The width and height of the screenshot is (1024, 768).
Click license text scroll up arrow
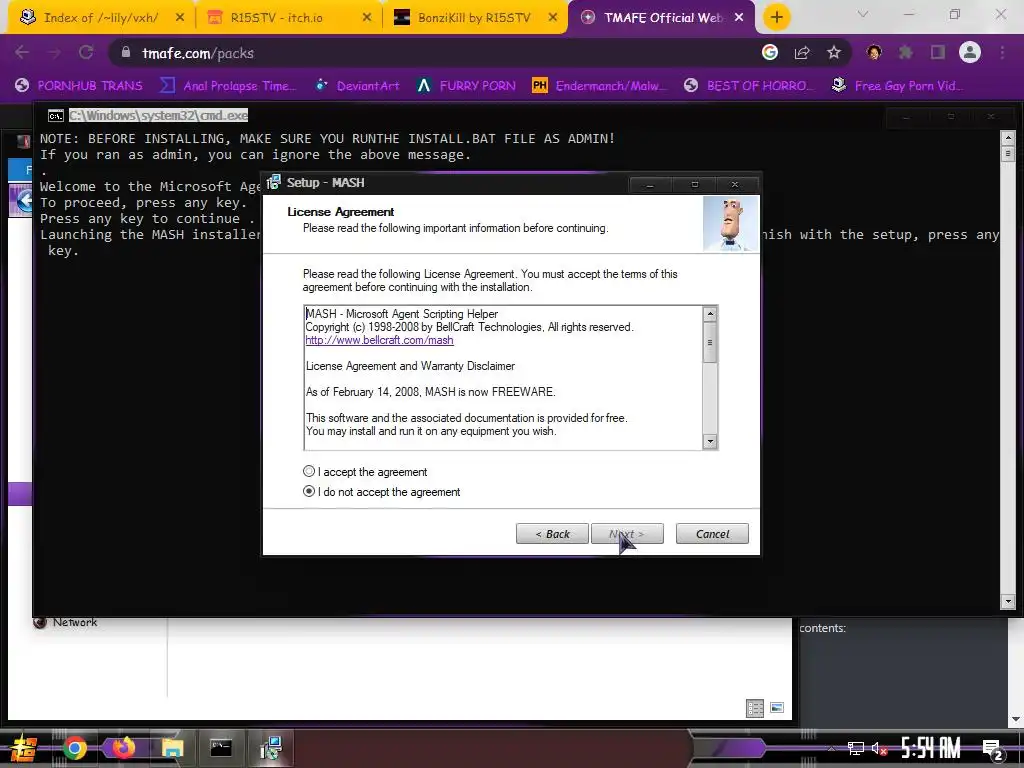710,314
